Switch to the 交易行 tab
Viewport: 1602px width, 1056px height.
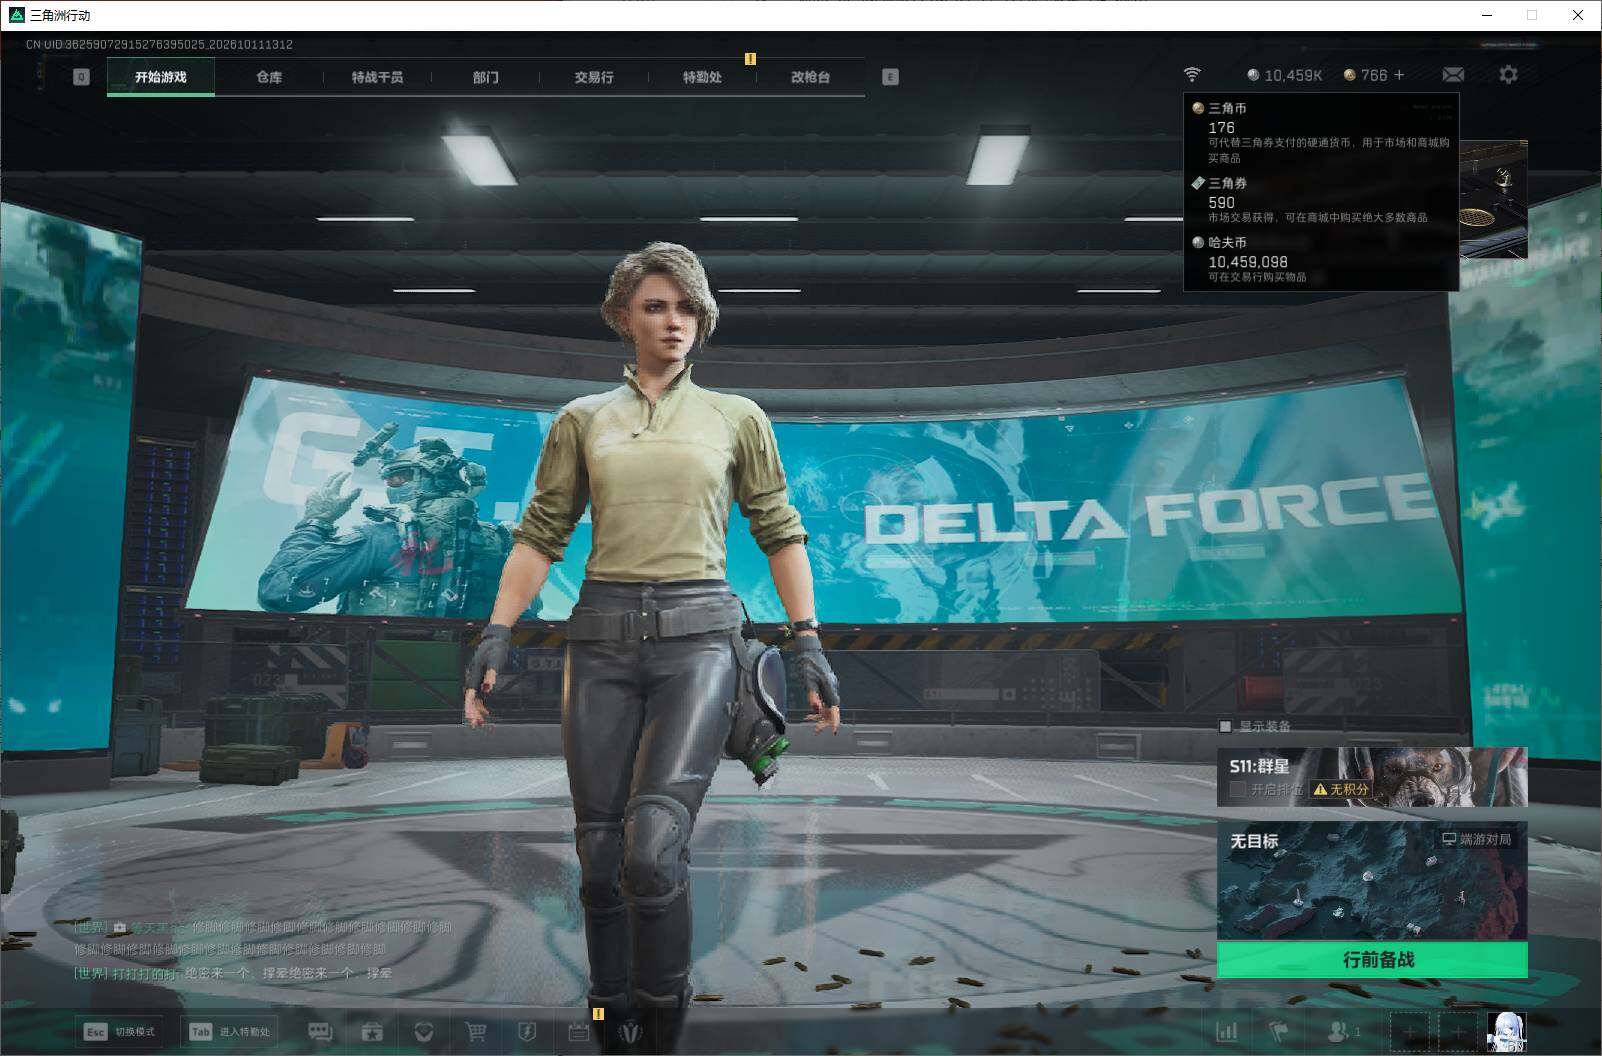pos(594,77)
